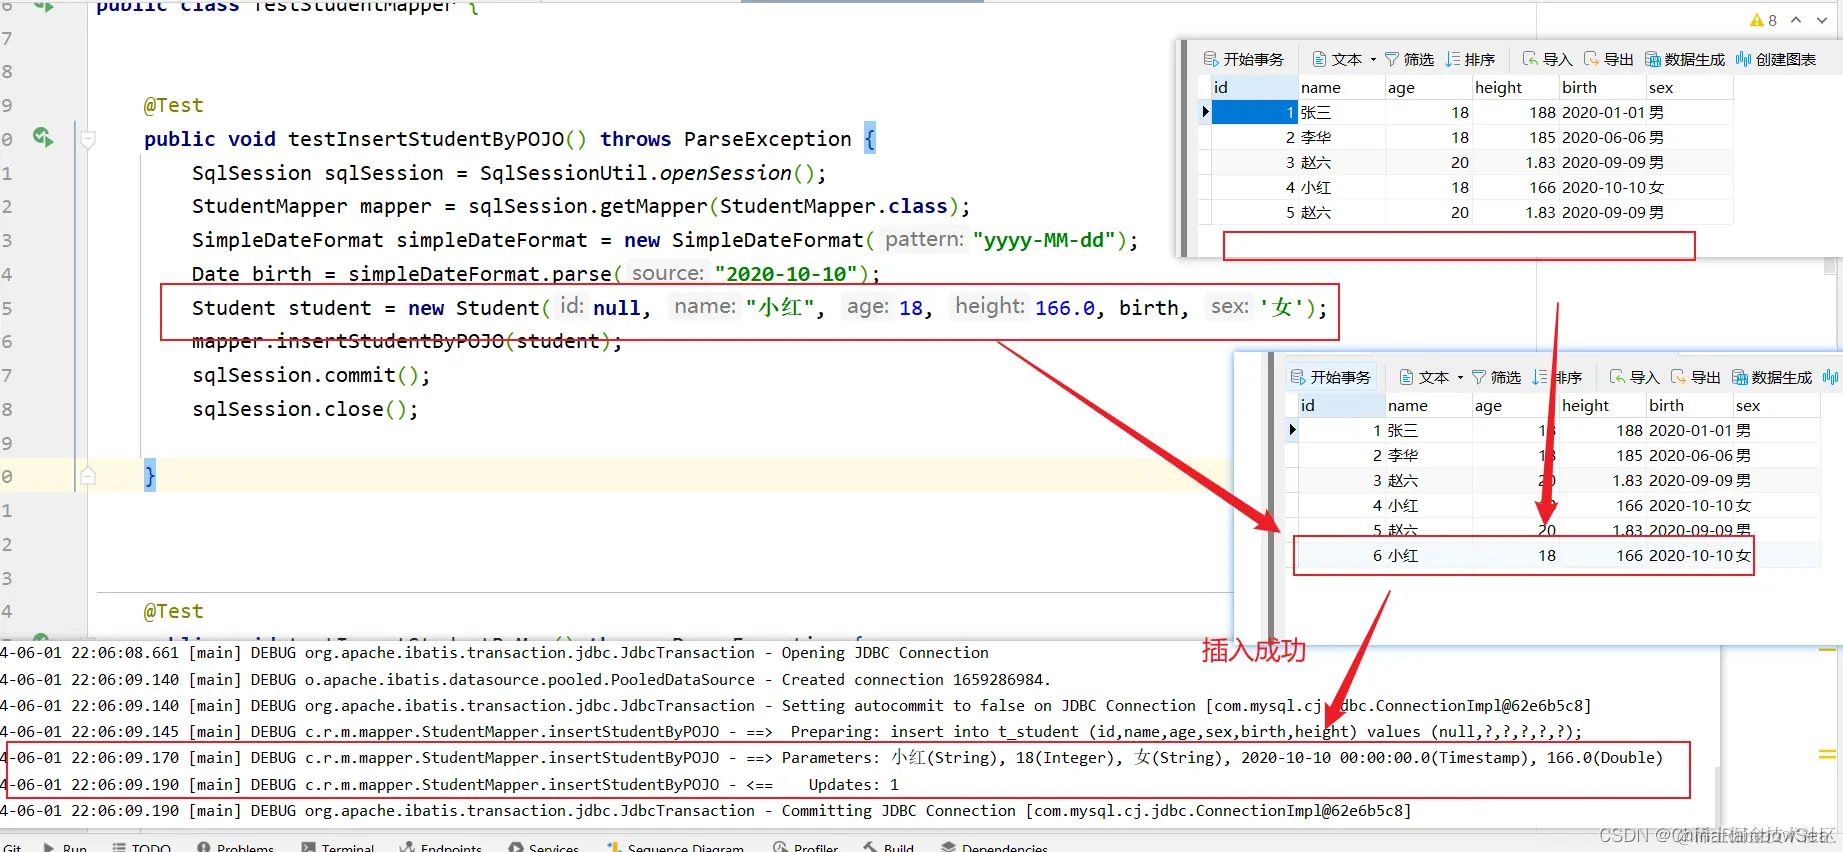The height and width of the screenshot is (852, 1843).
Task: Open the Services tool window tab
Action: tap(543, 847)
